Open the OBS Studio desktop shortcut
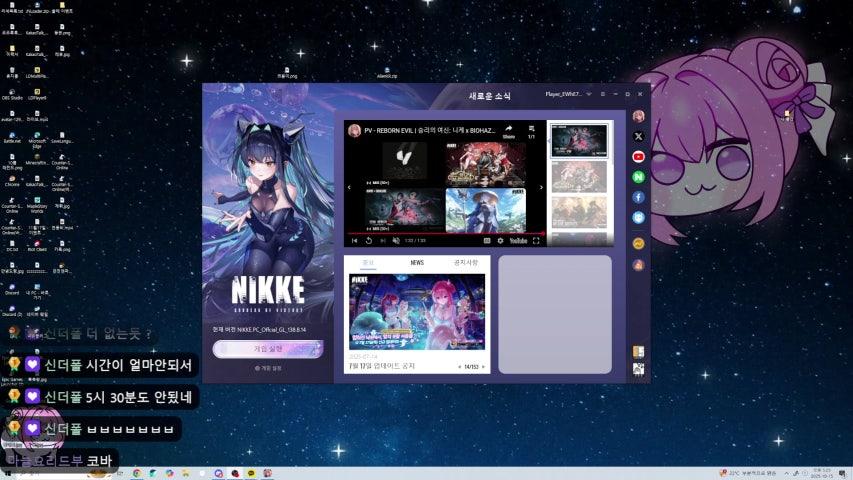Image resolution: width=853 pixels, height=480 pixels. point(12,94)
